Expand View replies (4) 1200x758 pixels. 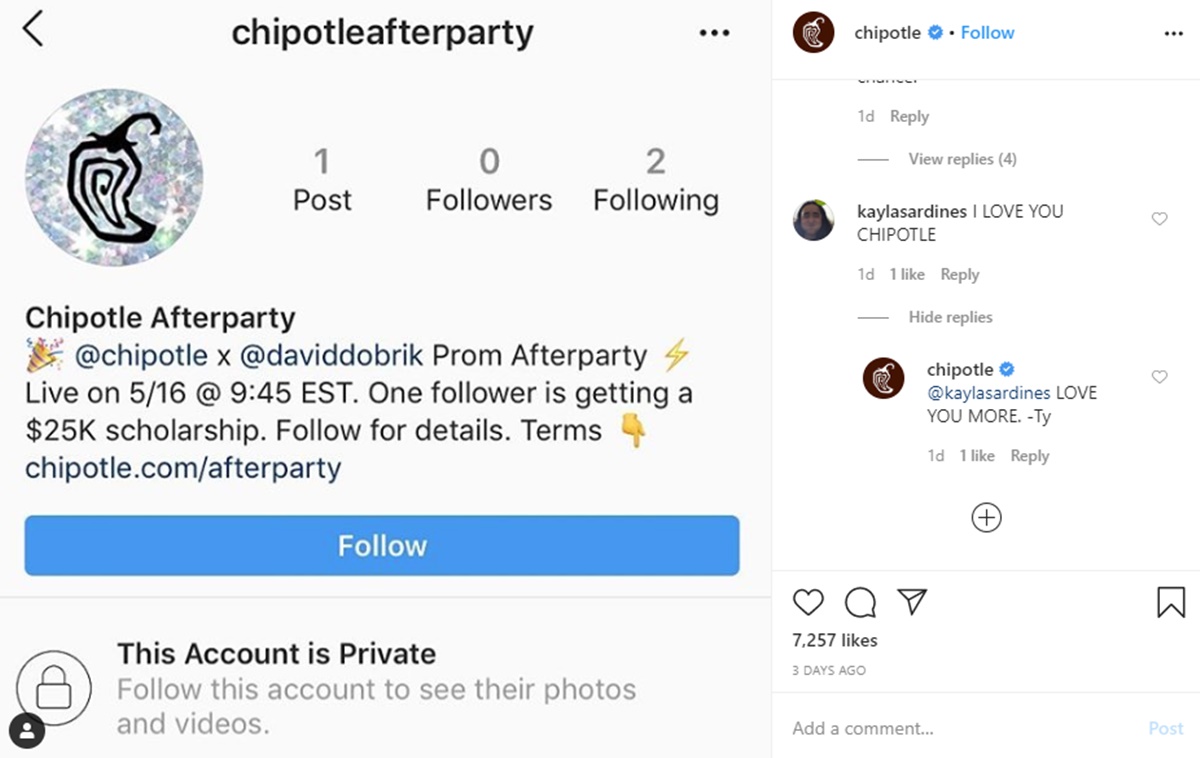tap(962, 159)
